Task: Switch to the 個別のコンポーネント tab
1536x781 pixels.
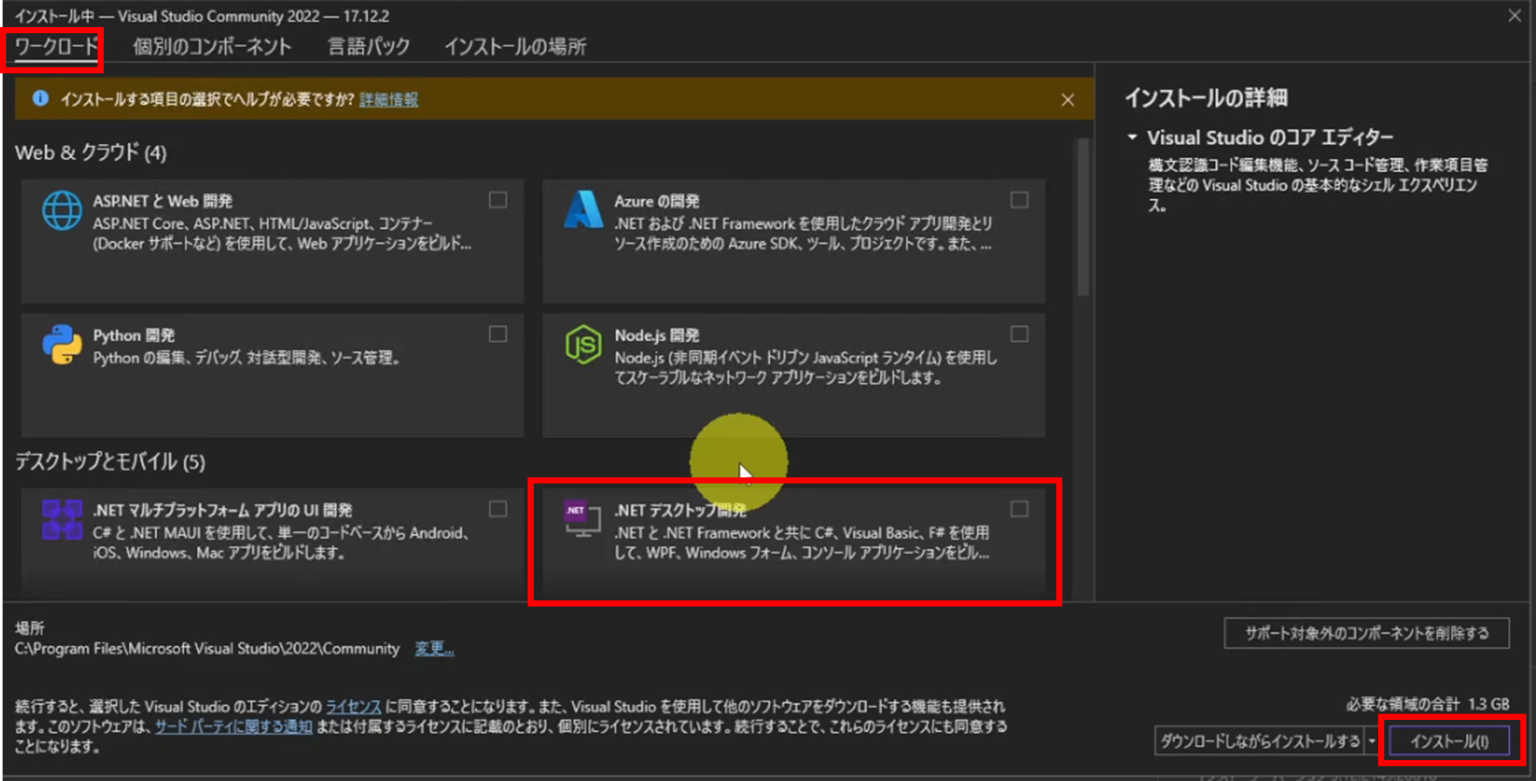Action: 210,46
